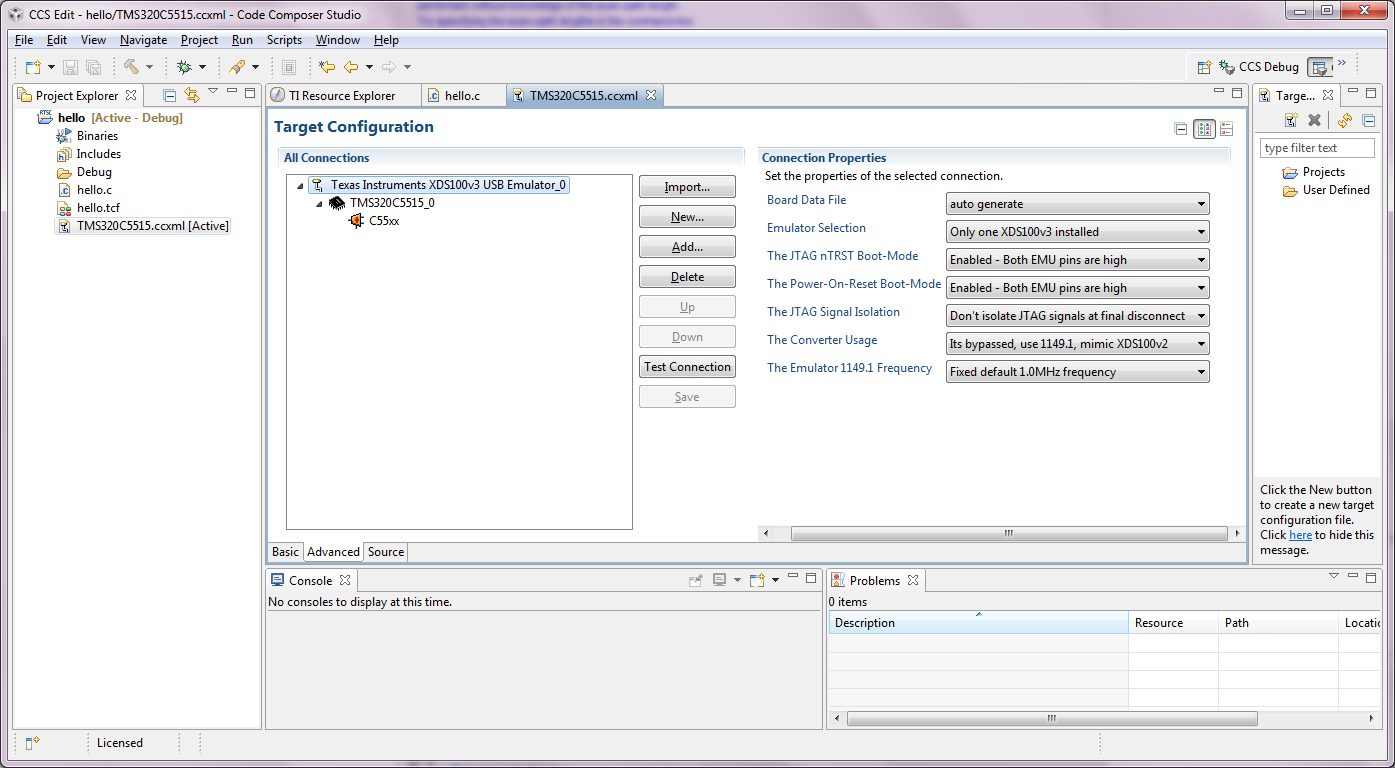Viewport: 1395px width, 768px height.
Task: Click the Open Console icon in Console view
Action: click(x=757, y=580)
